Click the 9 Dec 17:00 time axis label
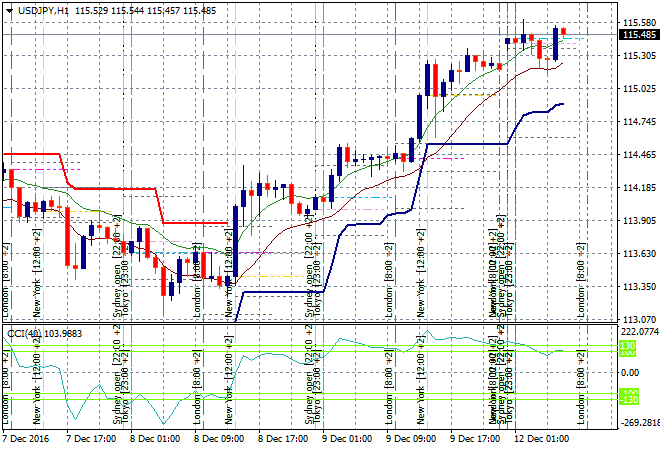The height and width of the screenshot is (450, 660). (476, 438)
